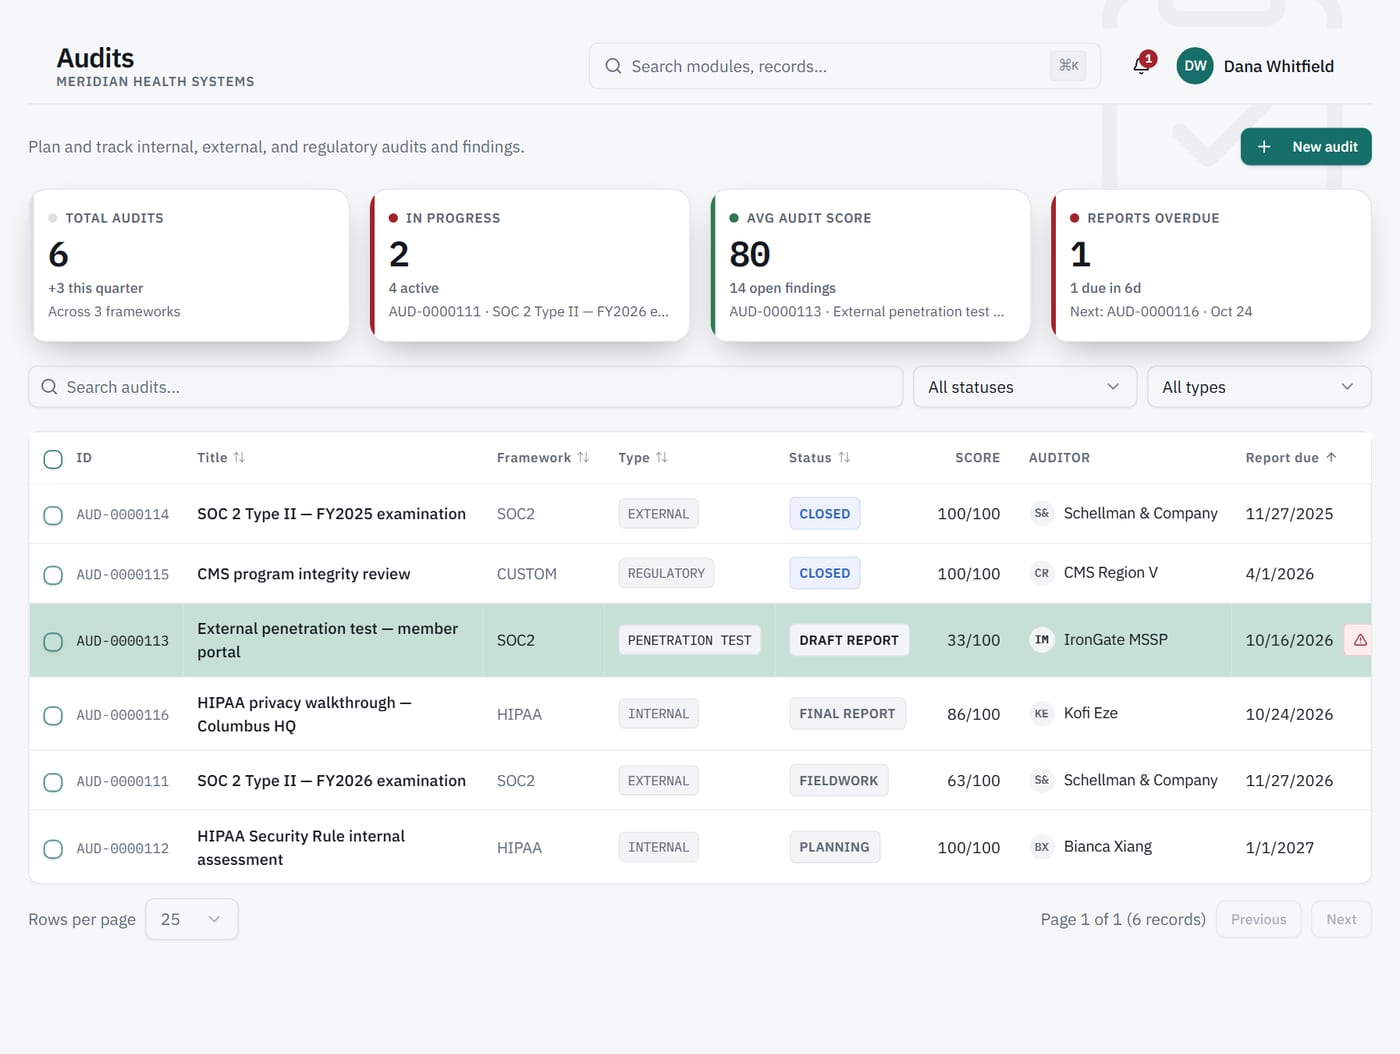Image resolution: width=1400 pixels, height=1054 pixels.
Task: Tick the checkbox for AUD-0000112
Action: click(x=53, y=849)
